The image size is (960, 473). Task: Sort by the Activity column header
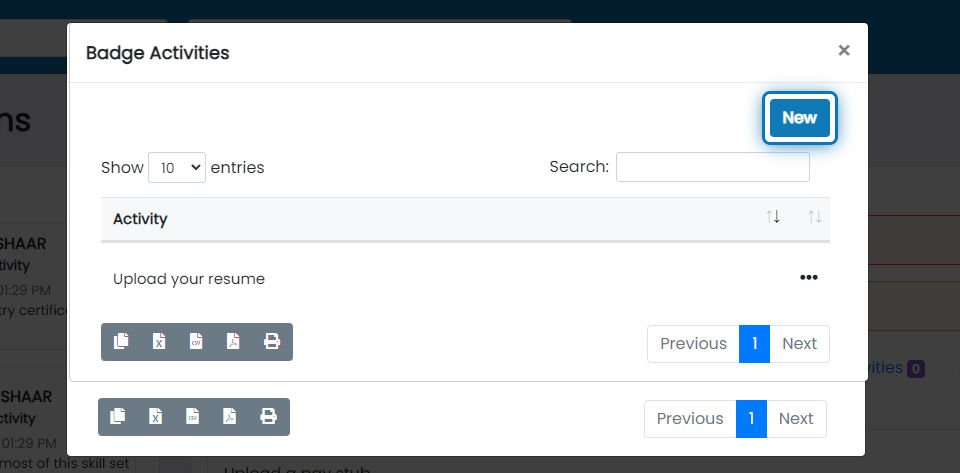tap(140, 218)
